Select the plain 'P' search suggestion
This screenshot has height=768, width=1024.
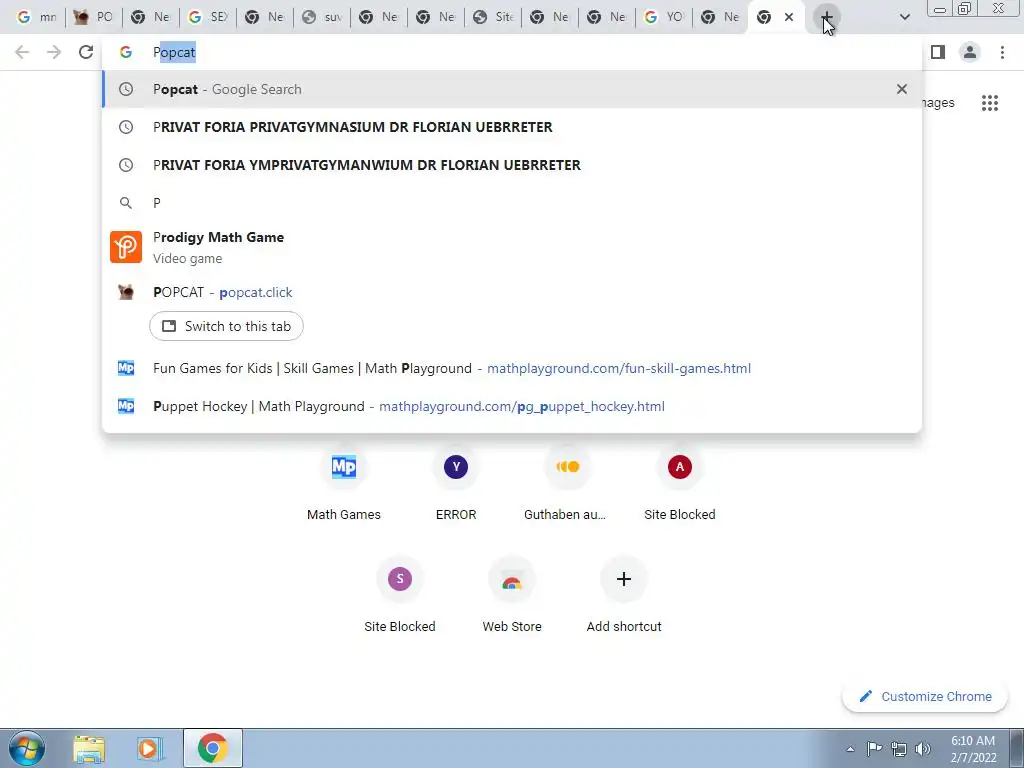pyautogui.click(x=512, y=203)
